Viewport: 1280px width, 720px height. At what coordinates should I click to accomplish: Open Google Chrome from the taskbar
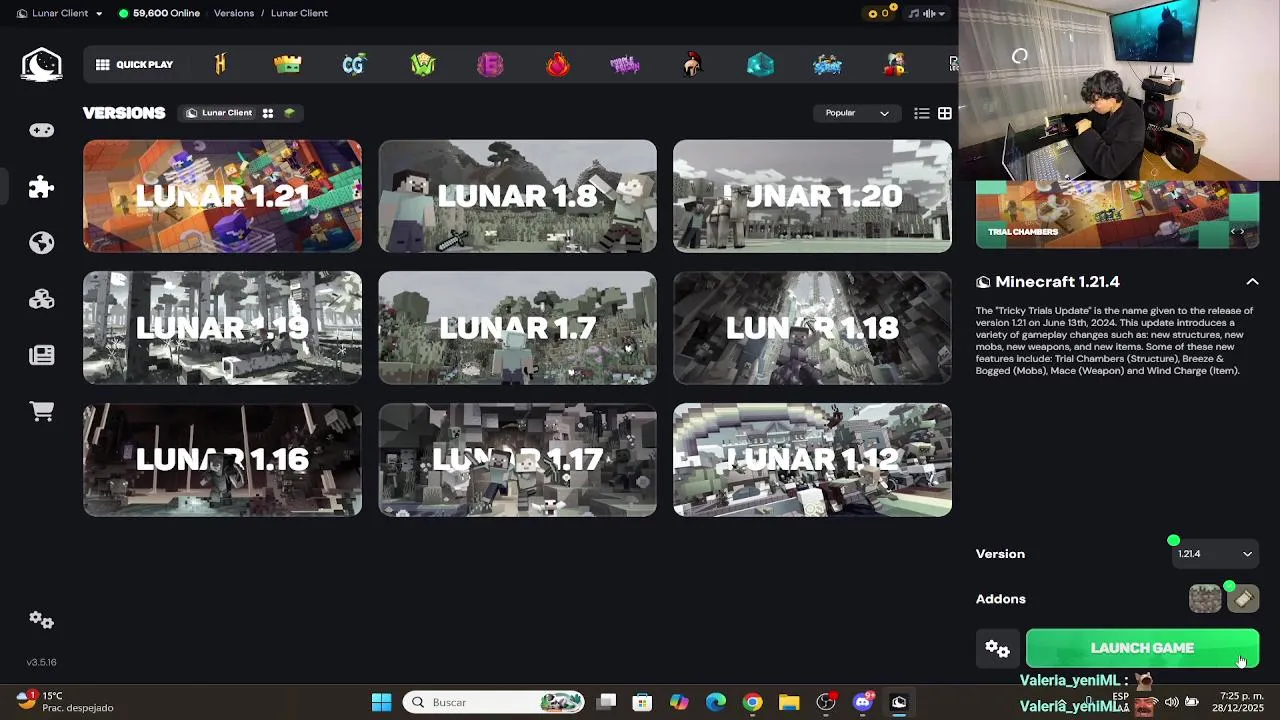point(752,702)
